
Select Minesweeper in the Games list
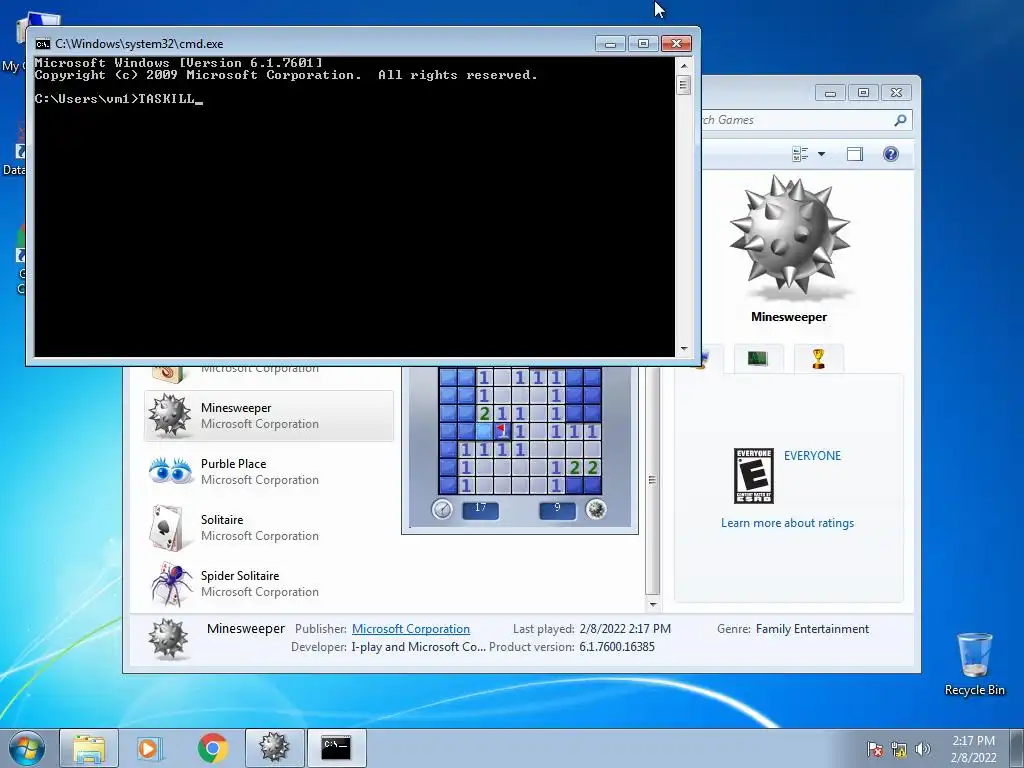268,416
